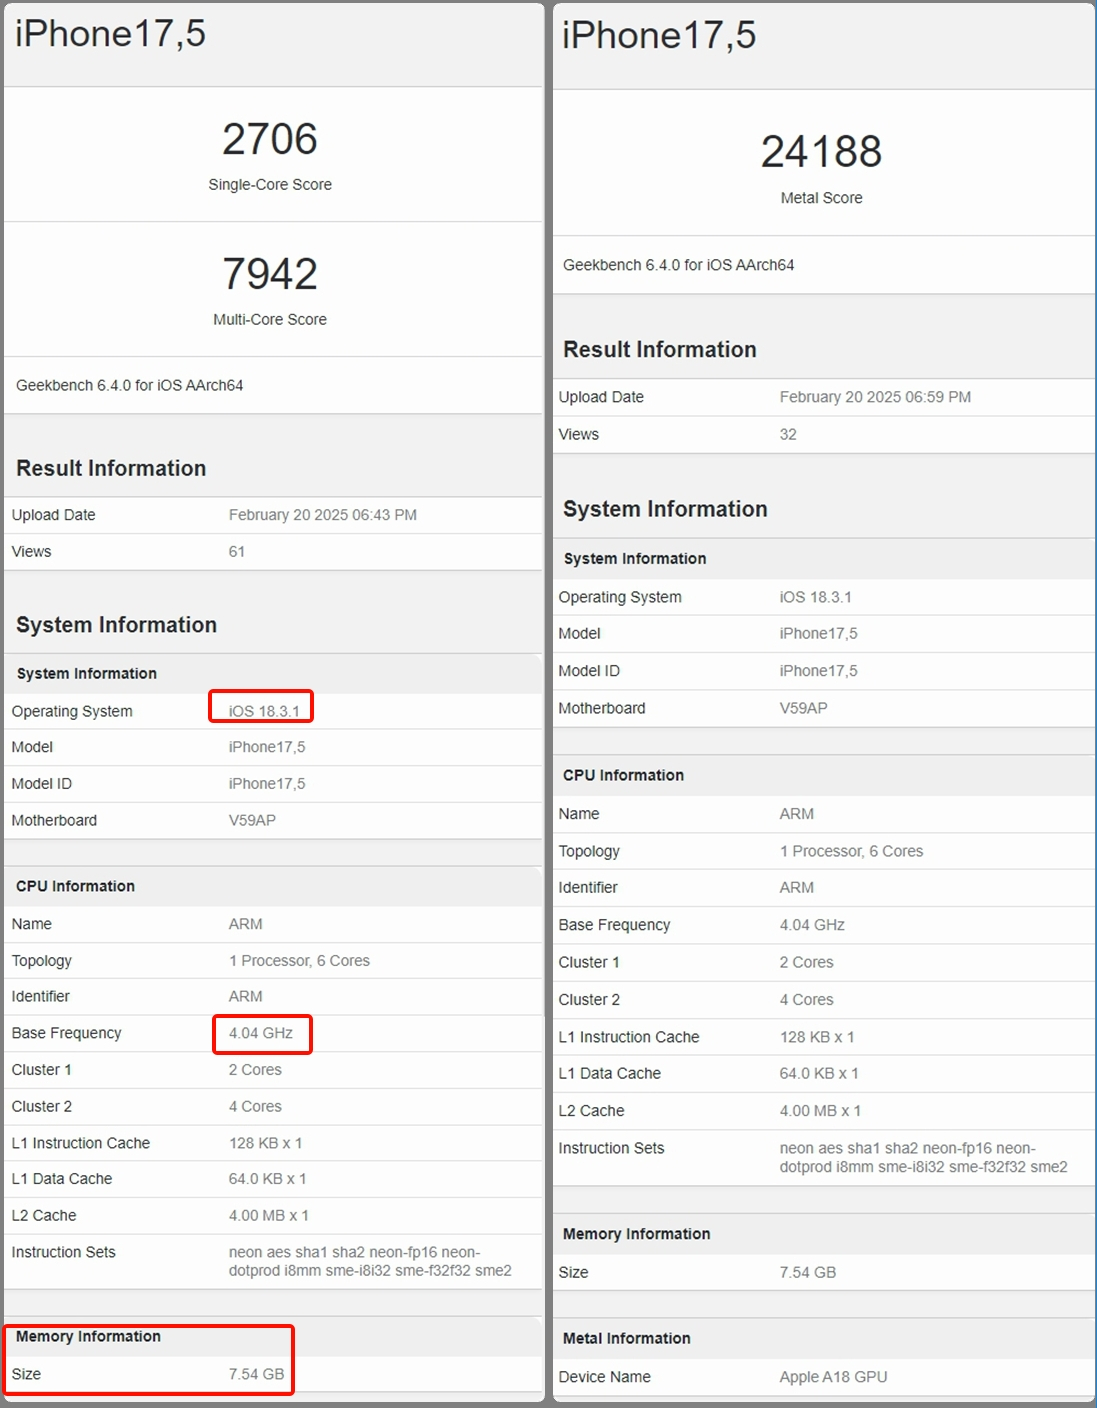Select 'Topology' label on Metal score page
The height and width of the screenshot is (1408, 1097).
pos(589,851)
